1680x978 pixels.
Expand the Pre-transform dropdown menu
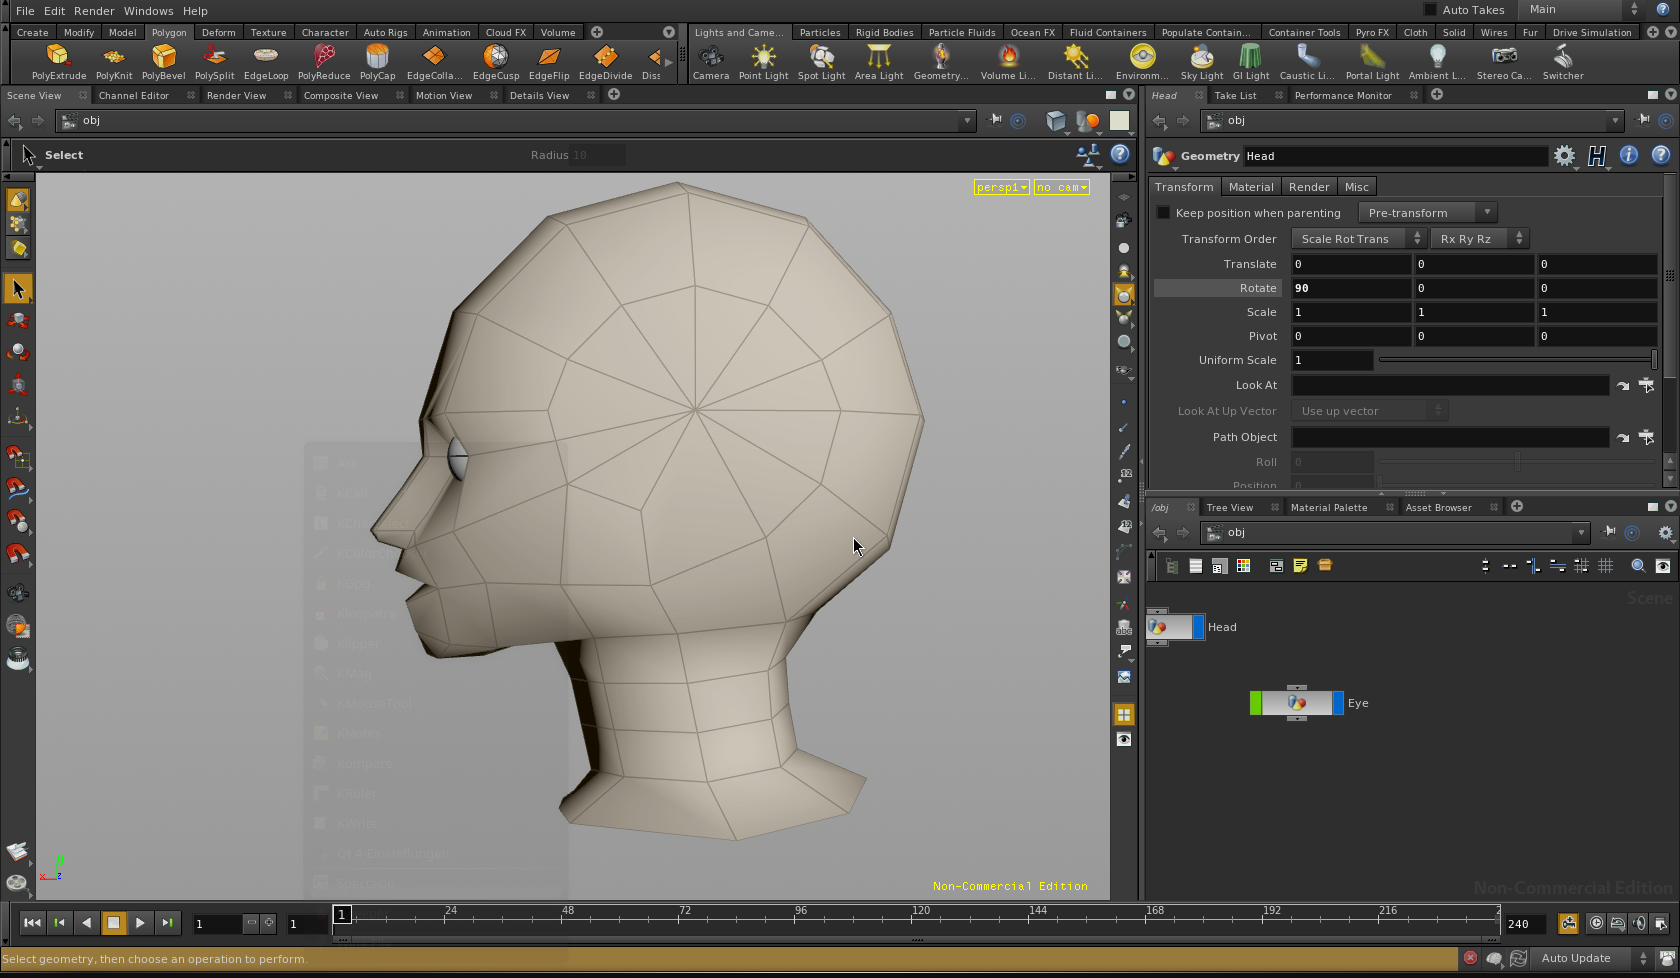1426,213
